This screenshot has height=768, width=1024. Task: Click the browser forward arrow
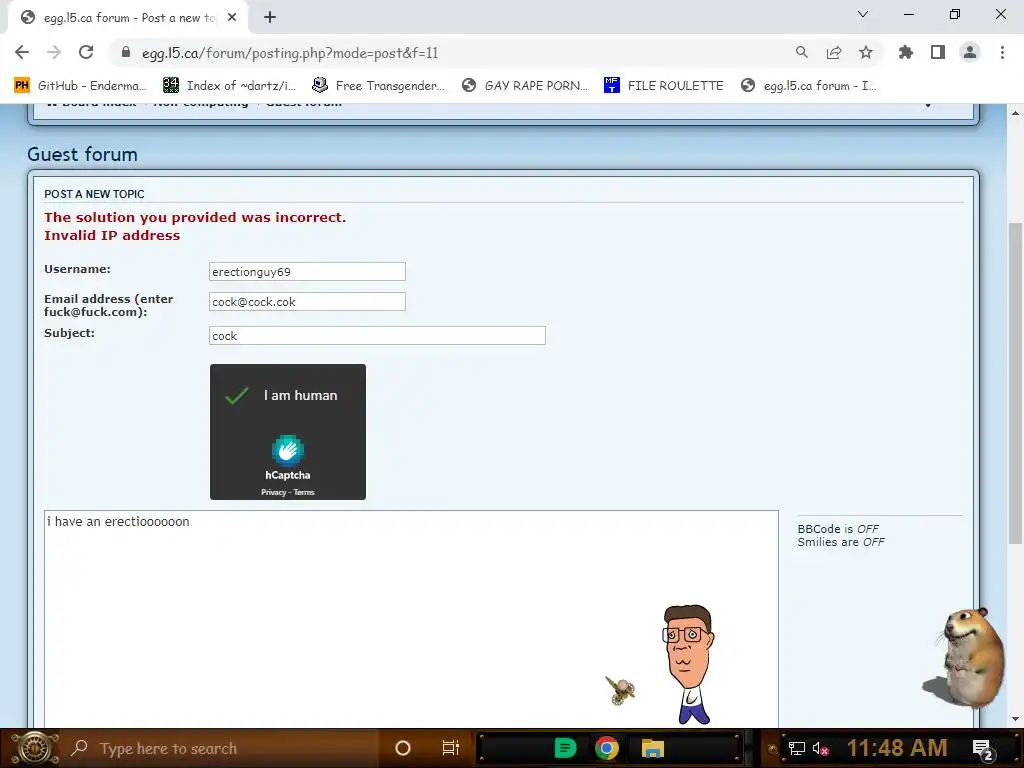[54, 52]
